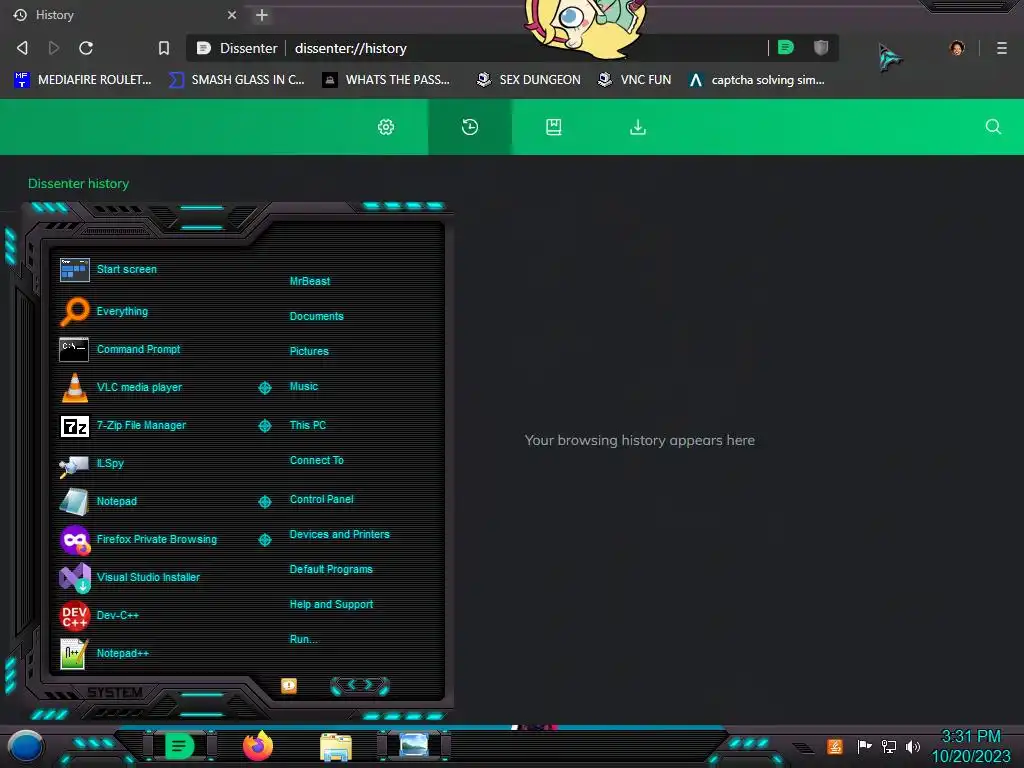The height and width of the screenshot is (768, 1024).
Task: Open File Explorer on taskbar
Action: (336, 747)
